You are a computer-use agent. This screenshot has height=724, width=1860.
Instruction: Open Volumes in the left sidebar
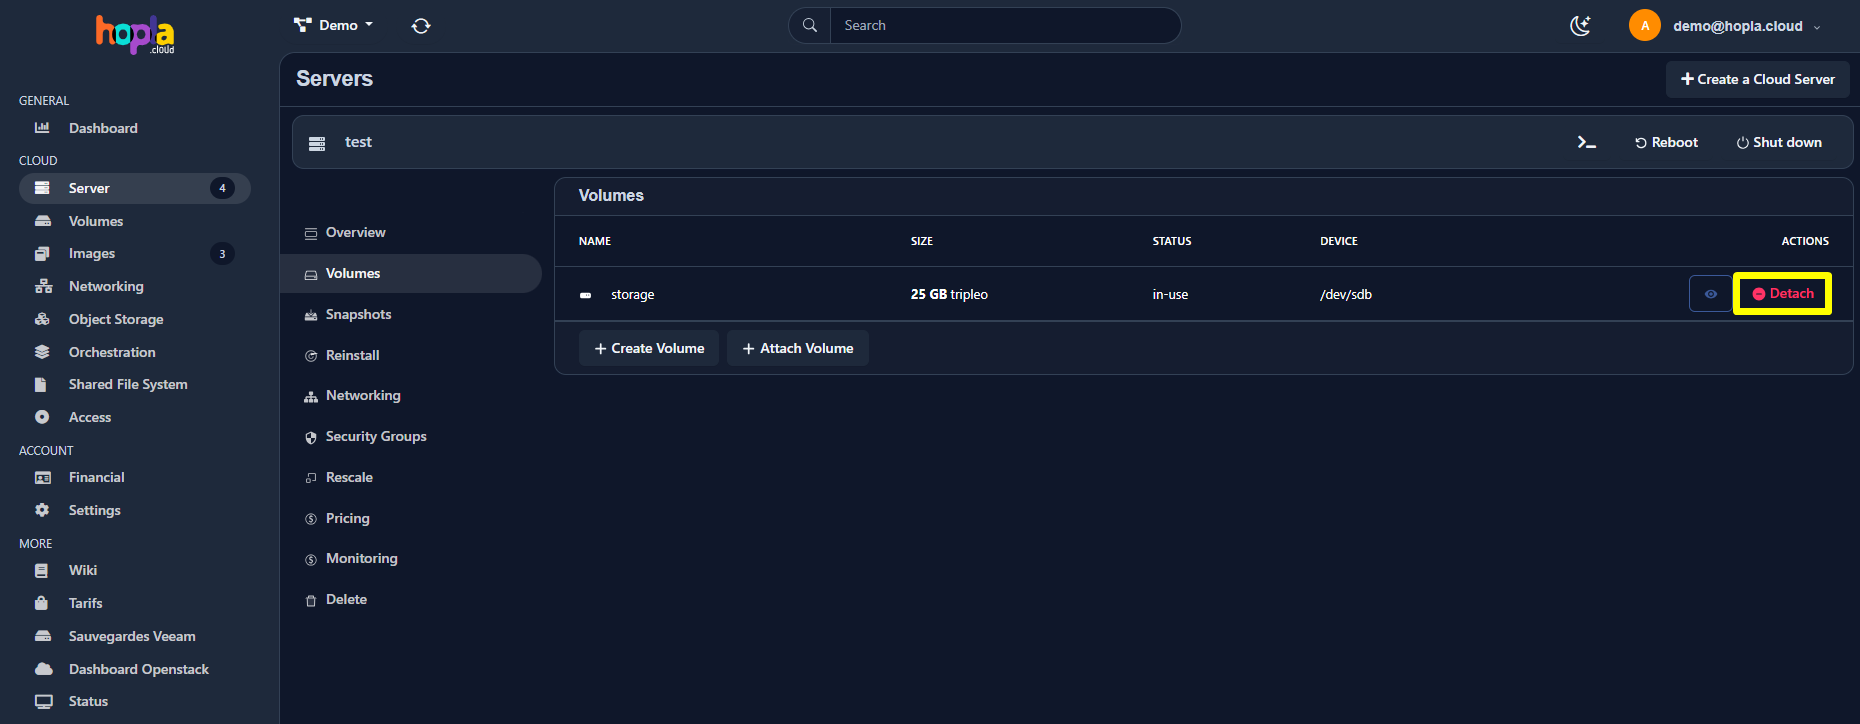[x=96, y=221]
